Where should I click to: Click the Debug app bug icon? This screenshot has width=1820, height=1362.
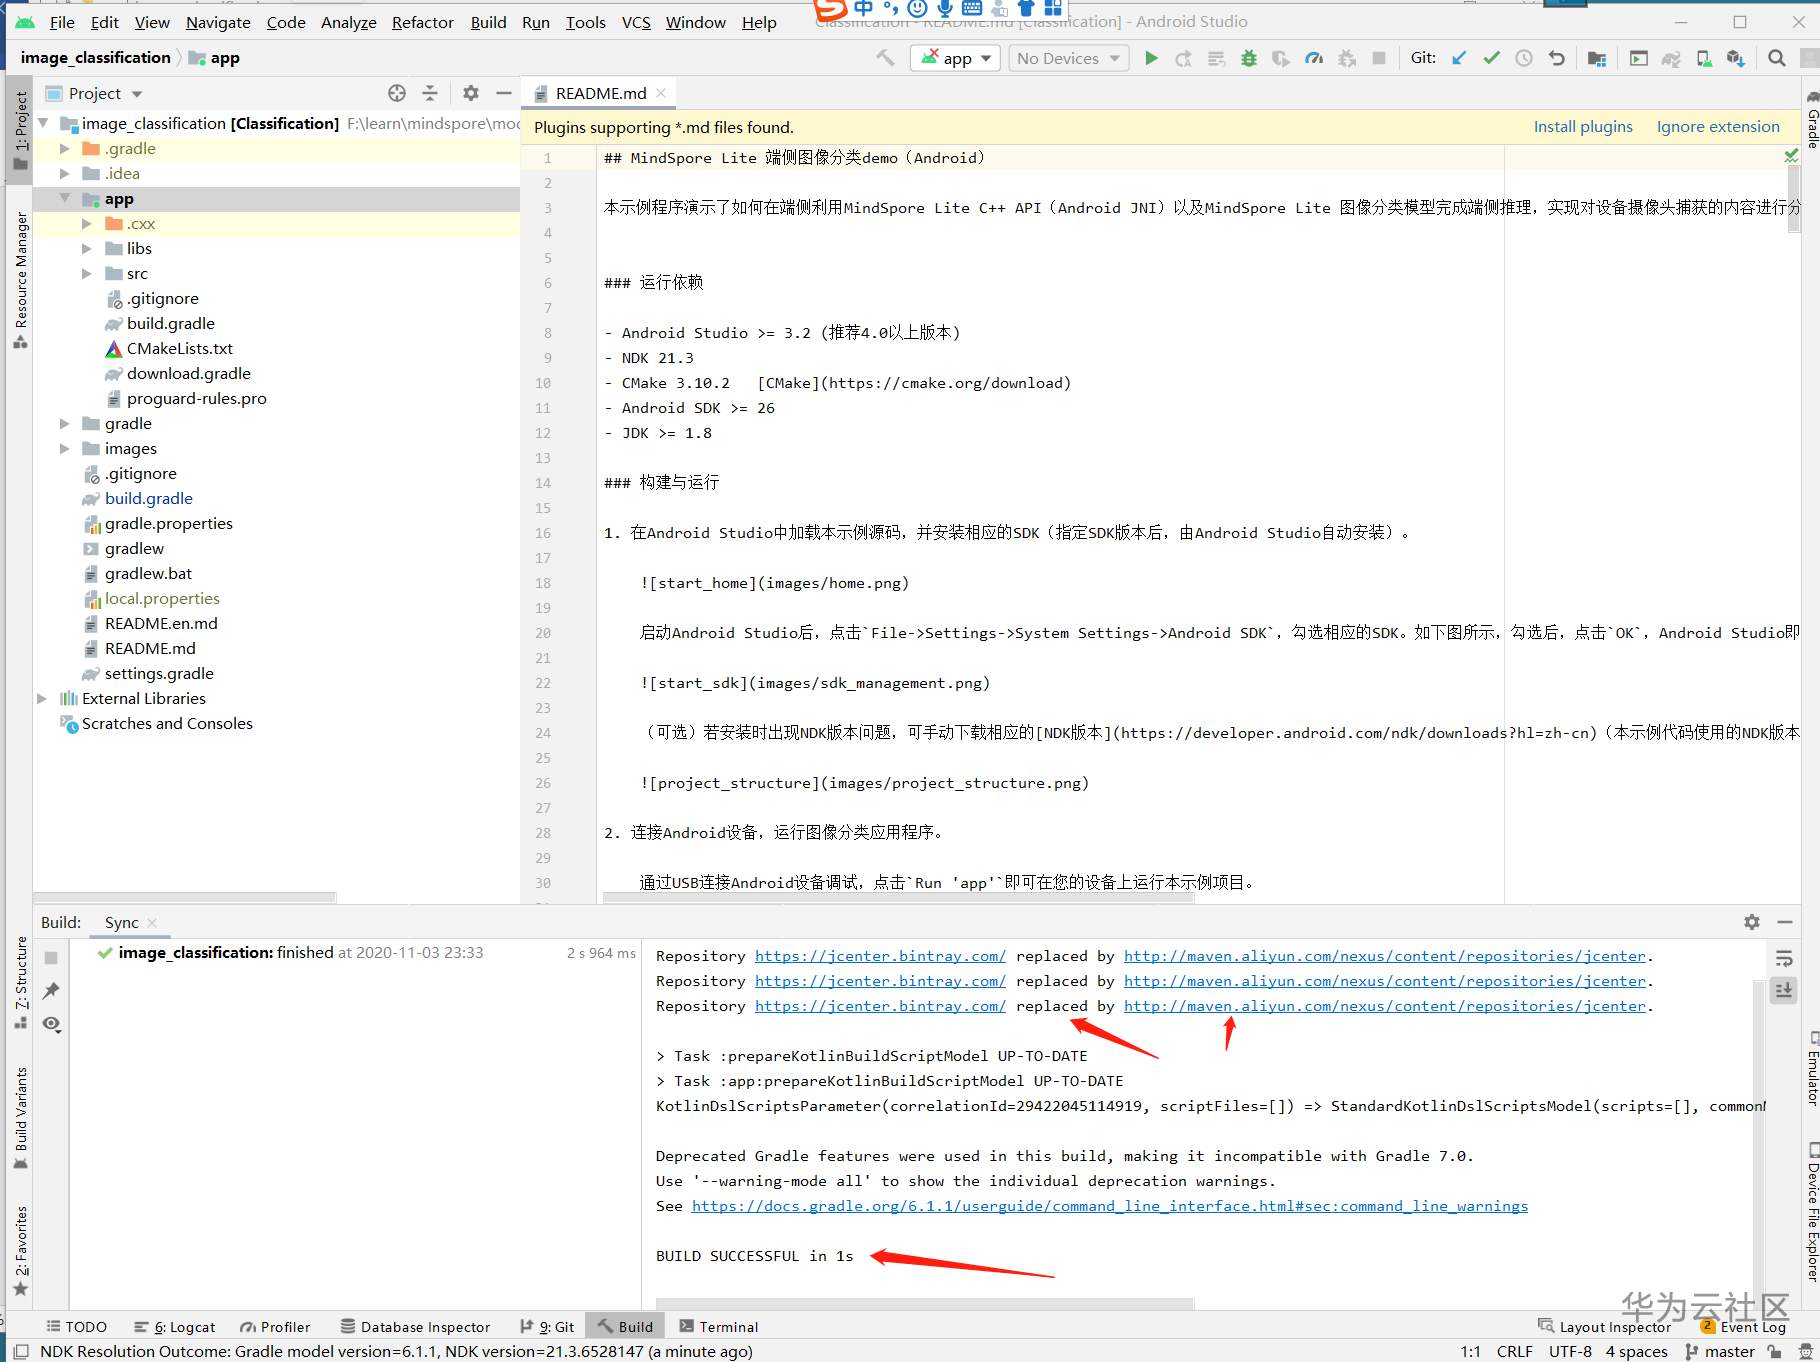[x=1249, y=58]
